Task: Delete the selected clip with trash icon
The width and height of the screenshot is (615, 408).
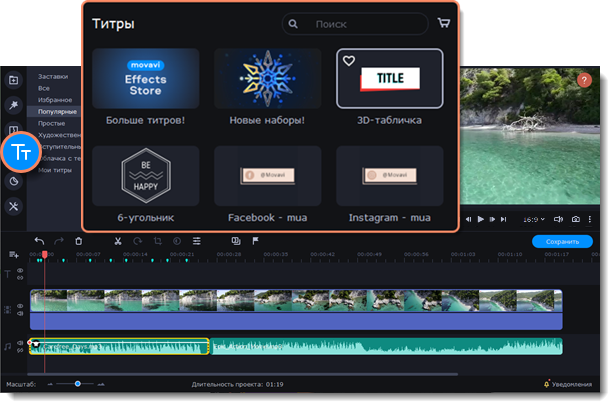Action: [x=79, y=241]
